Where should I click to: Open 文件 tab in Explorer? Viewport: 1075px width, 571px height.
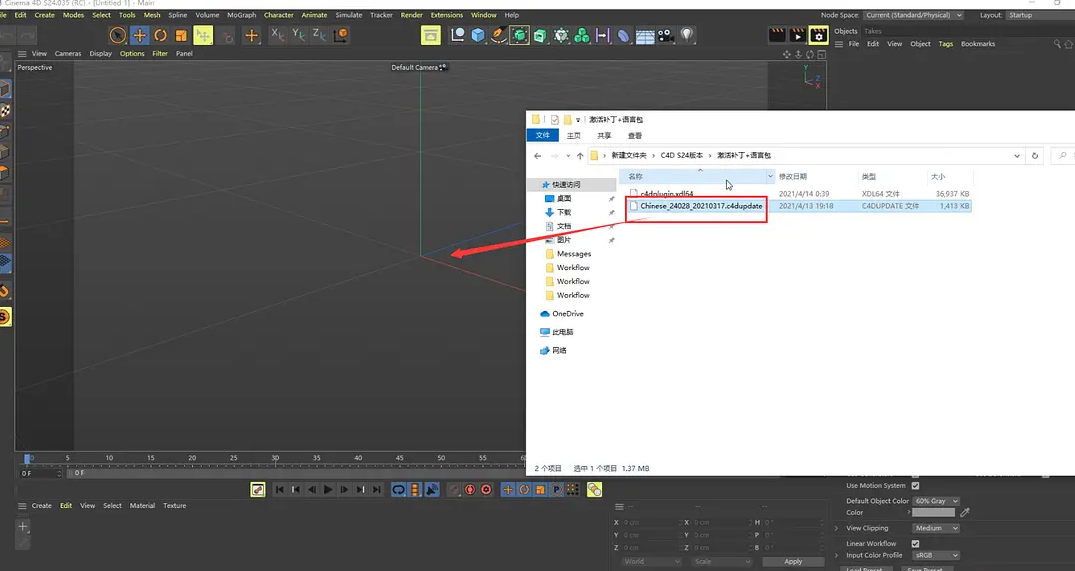[x=543, y=136]
